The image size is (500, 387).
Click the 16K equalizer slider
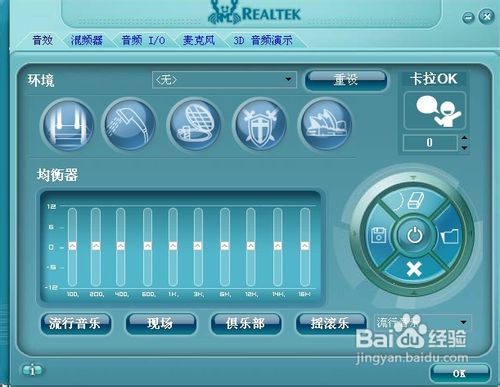click(x=305, y=247)
